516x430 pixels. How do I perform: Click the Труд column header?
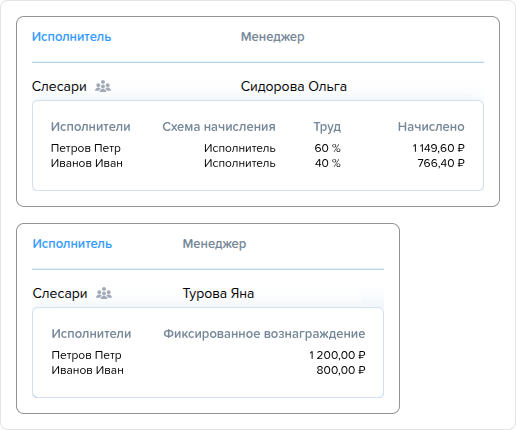click(x=327, y=127)
